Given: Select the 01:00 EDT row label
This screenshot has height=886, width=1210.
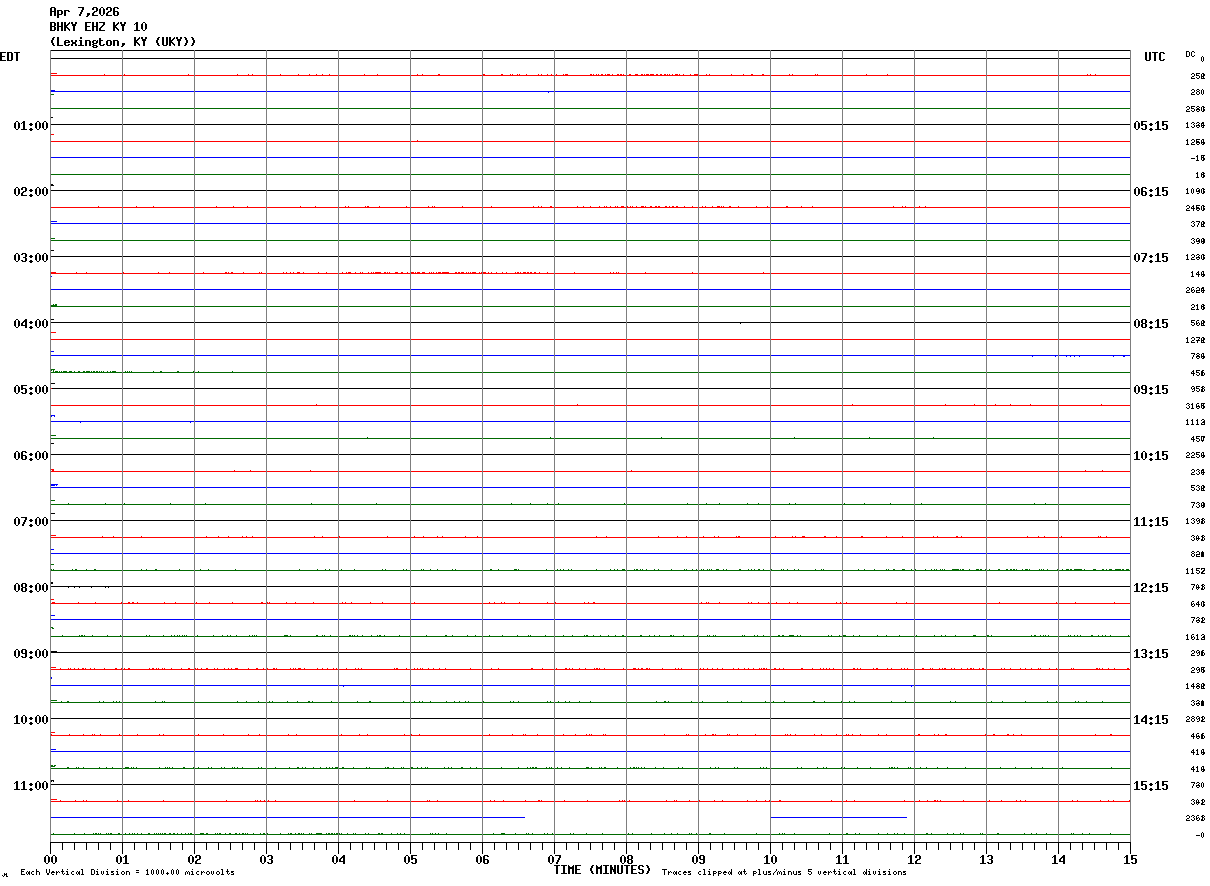Looking at the screenshot, I should tap(31, 126).
